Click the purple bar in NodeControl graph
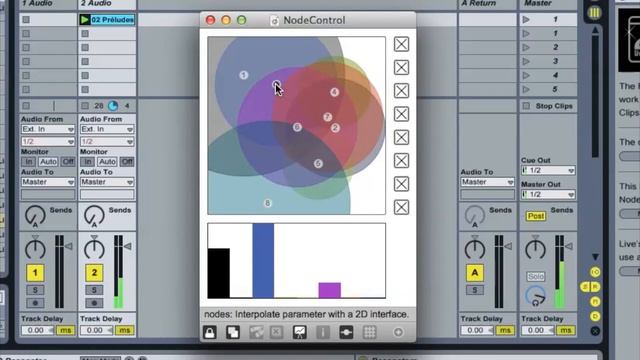Image resolution: width=640 pixels, height=360 pixels. [x=330, y=290]
